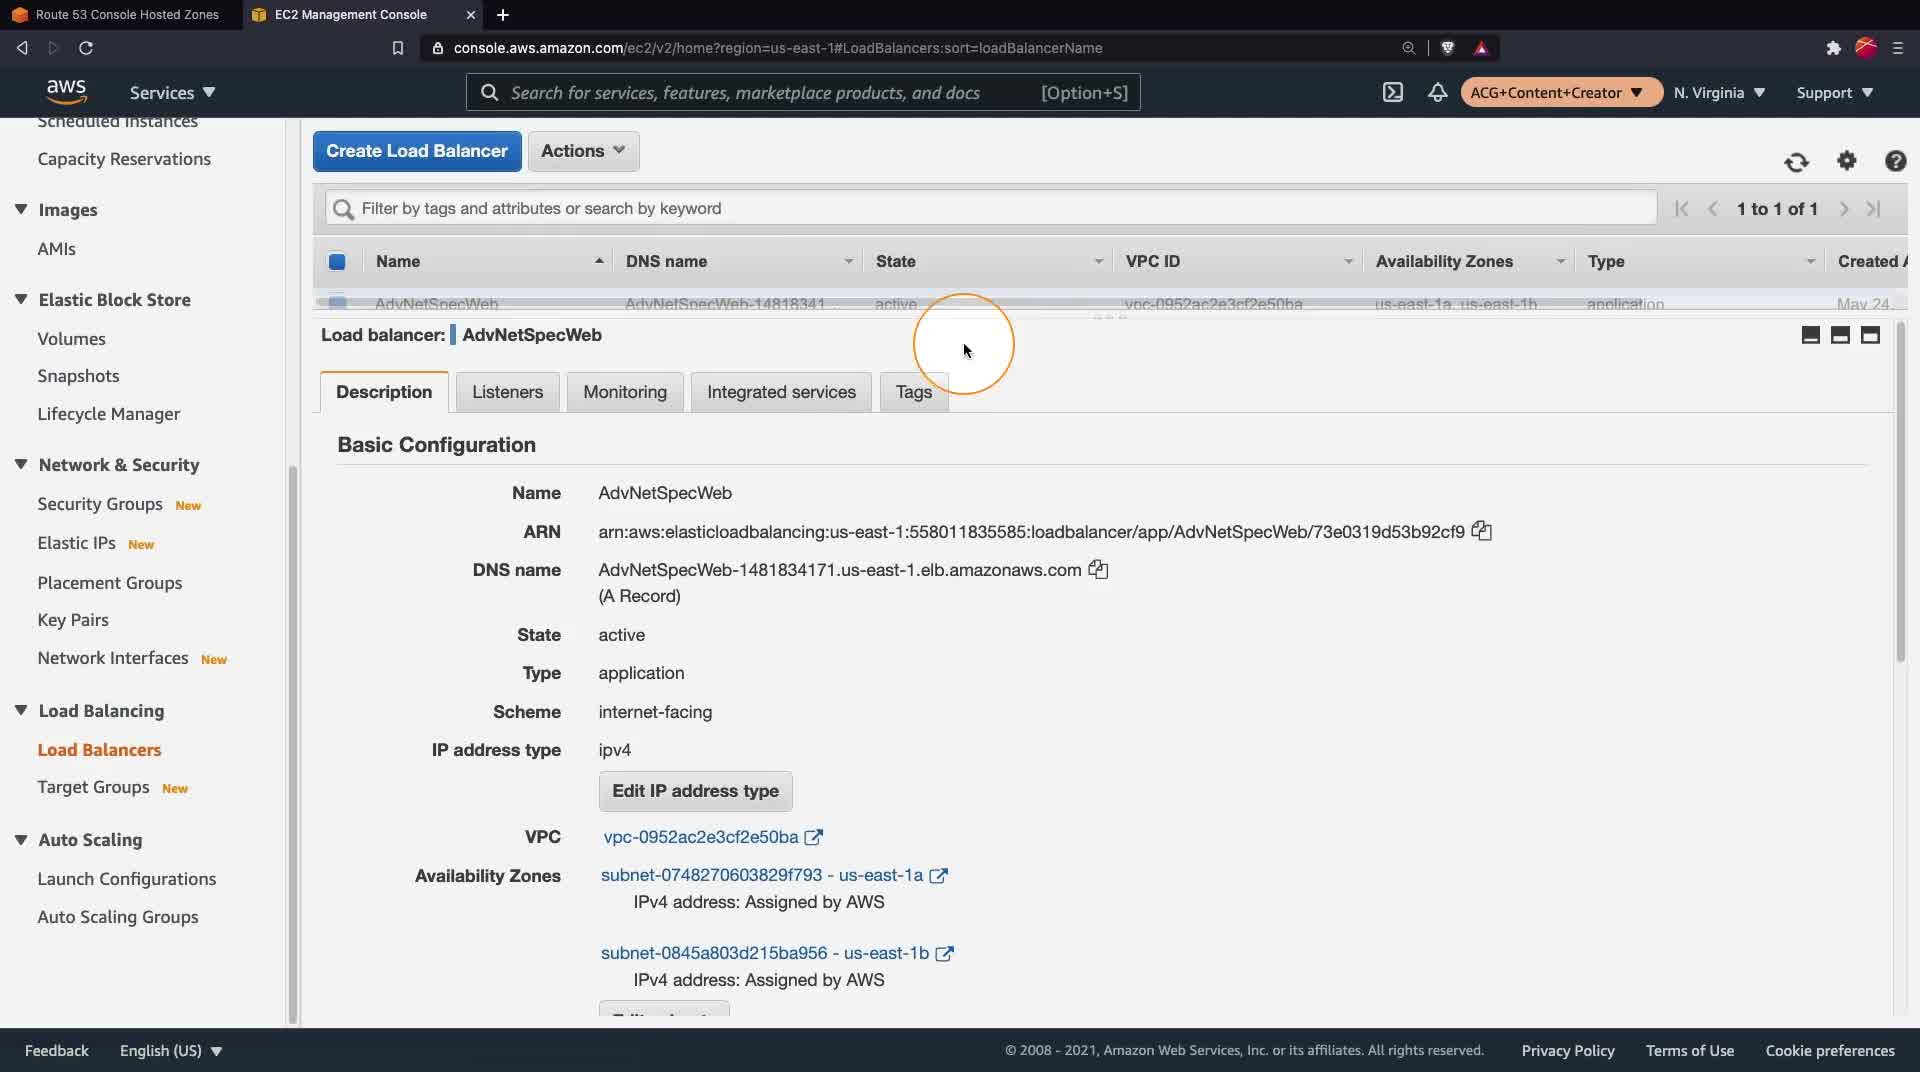Switch to the Description tab
The height and width of the screenshot is (1072, 1920).
click(384, 392)
